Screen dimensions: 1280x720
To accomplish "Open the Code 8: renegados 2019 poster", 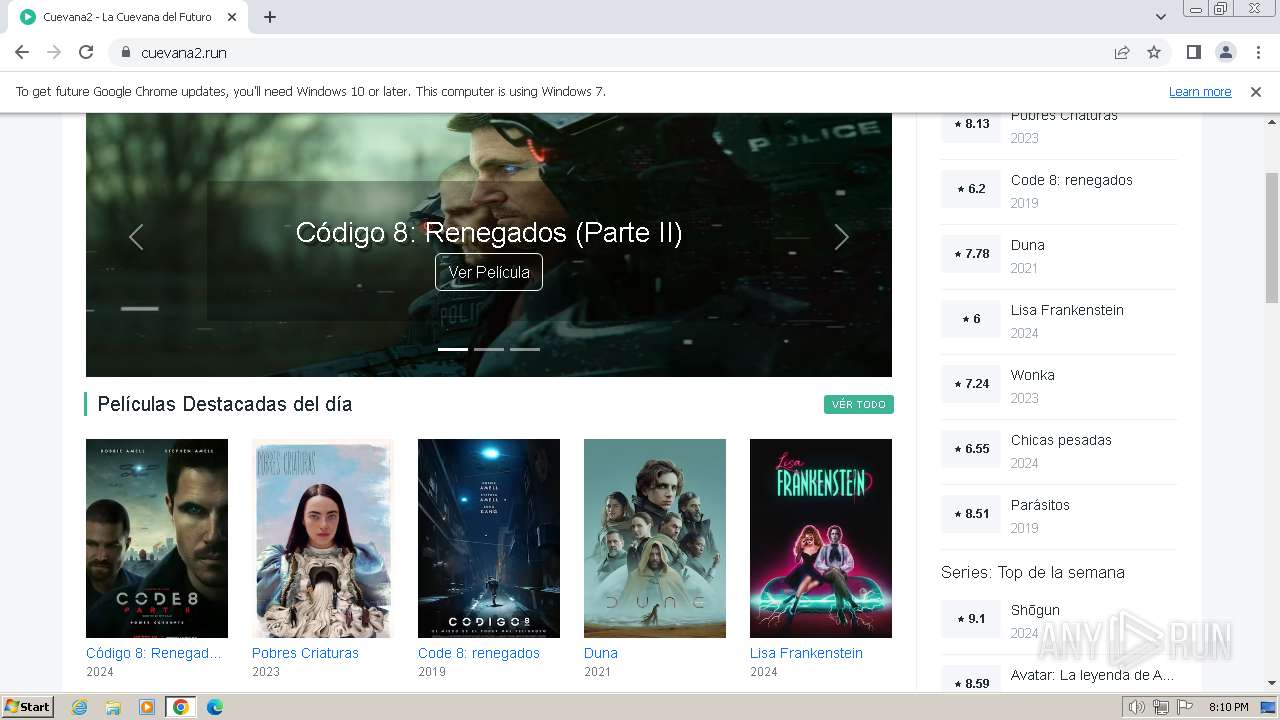I will [x=489, y=538].
